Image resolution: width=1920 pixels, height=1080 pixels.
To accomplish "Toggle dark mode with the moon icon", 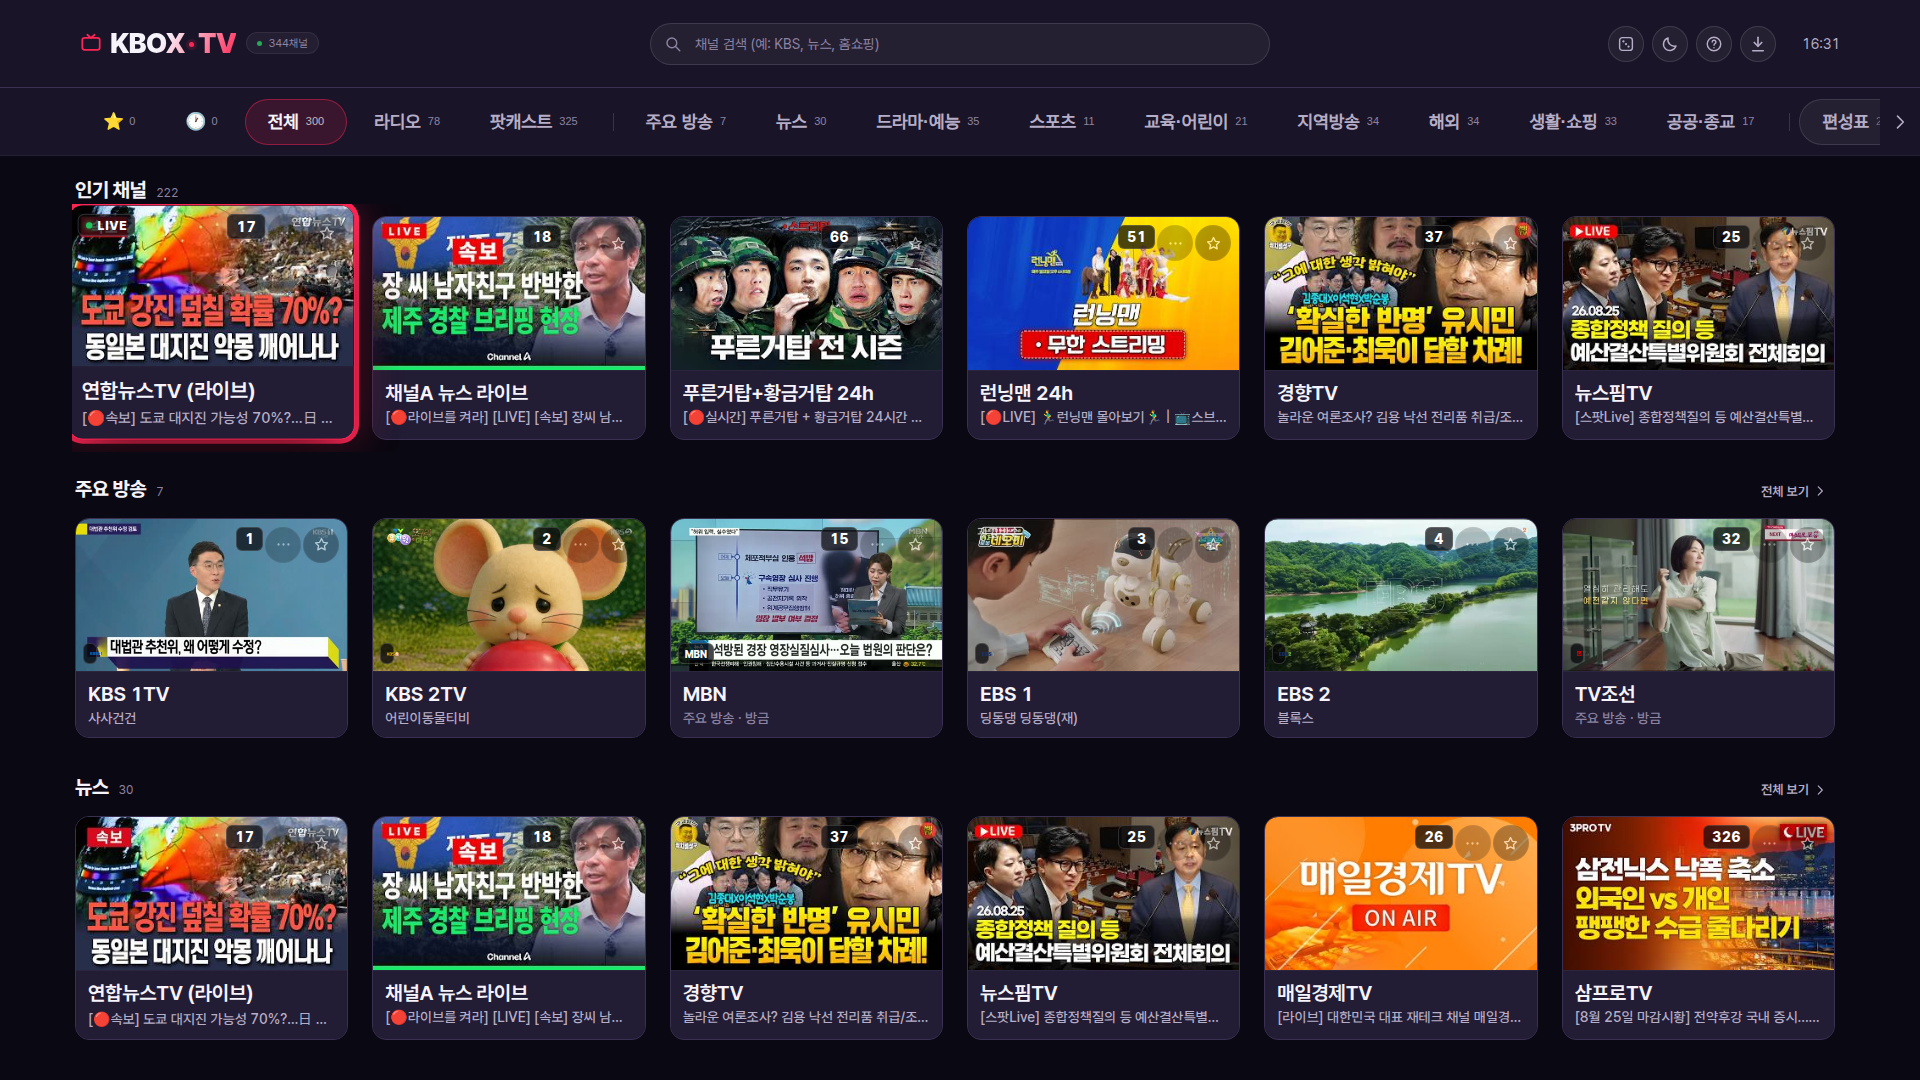I will click(x=1670, y=44).
